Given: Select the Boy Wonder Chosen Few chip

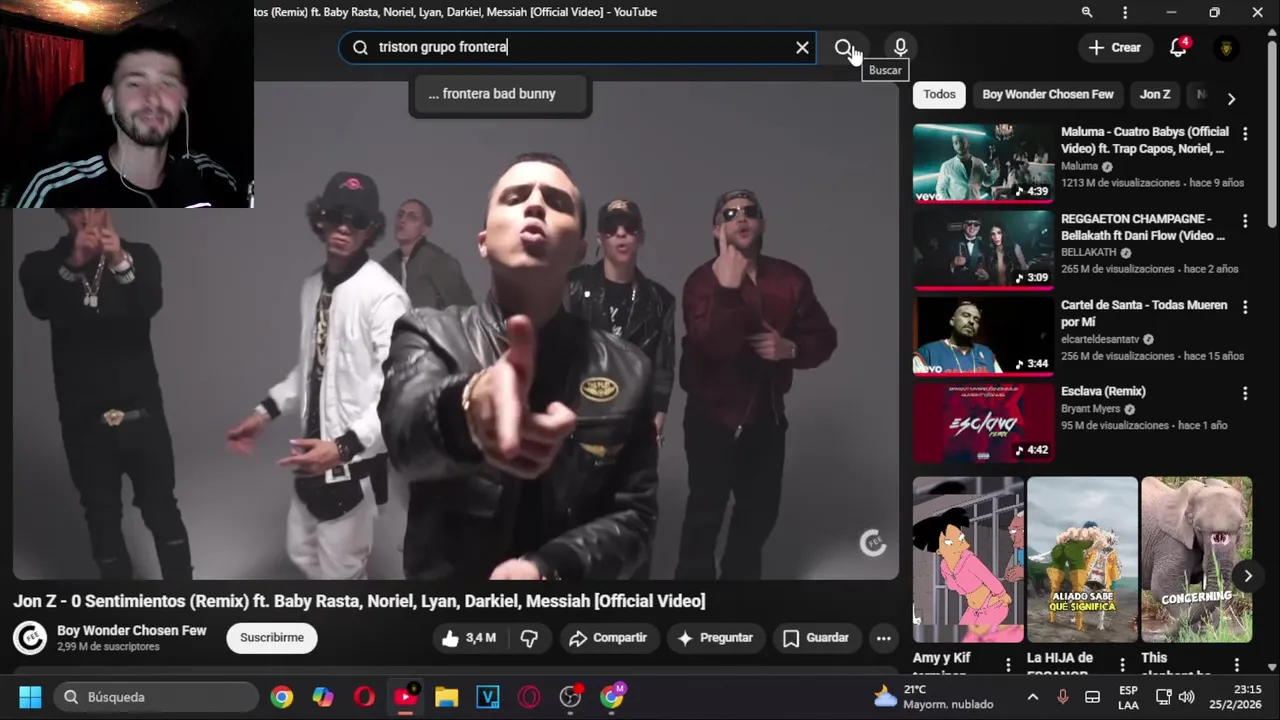Looking at the screenshot, I should click(x=1047, y=94).
